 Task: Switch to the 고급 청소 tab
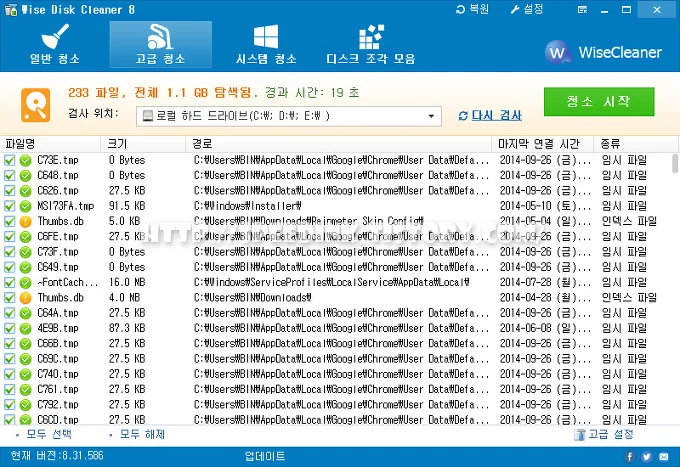coord(160,44)
